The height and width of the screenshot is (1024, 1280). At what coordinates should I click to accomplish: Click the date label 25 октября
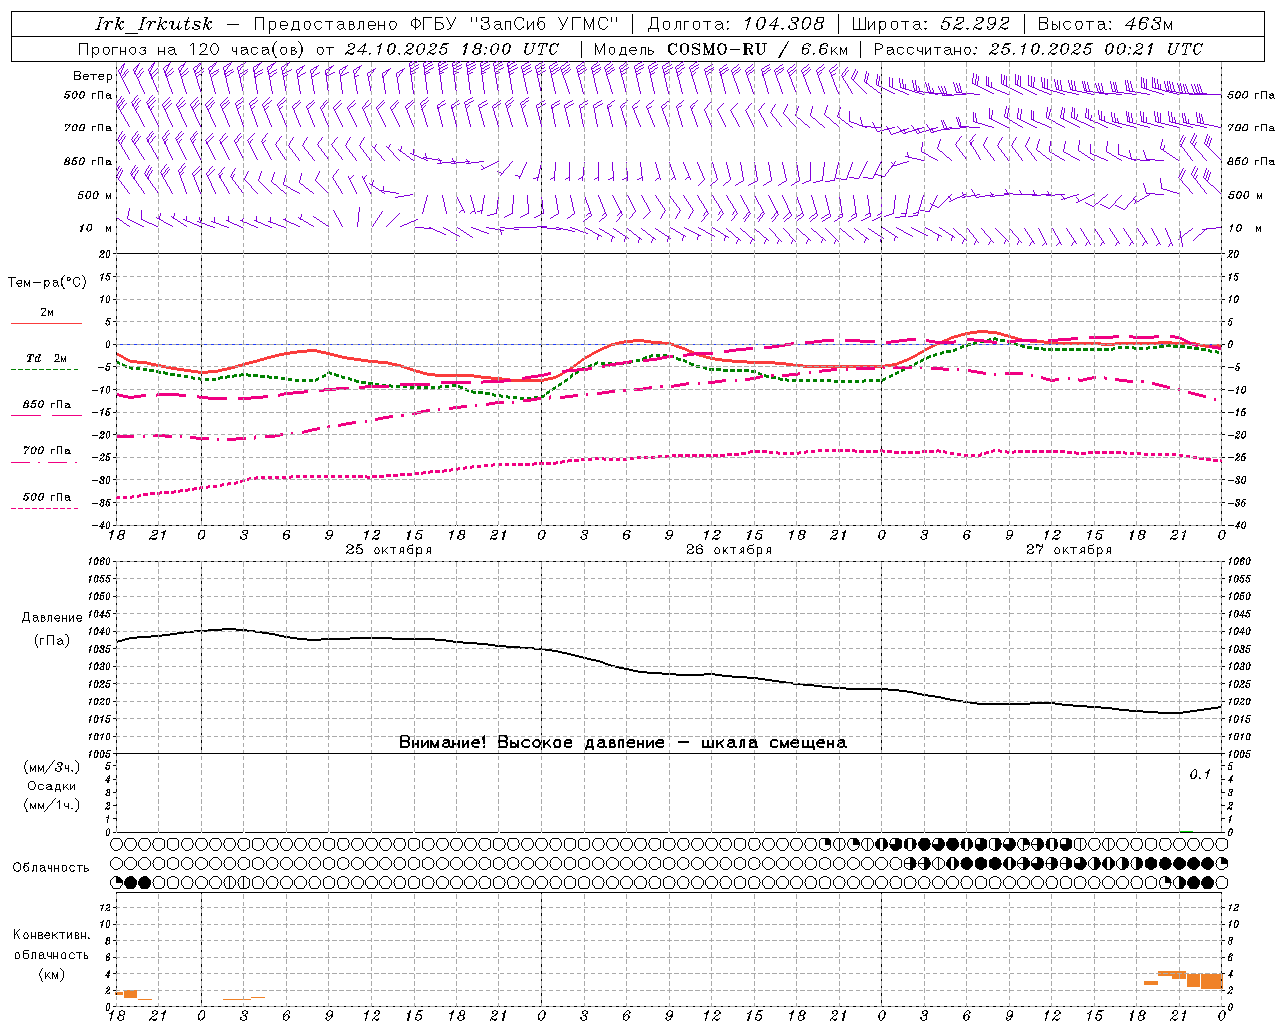click(389, 550)
